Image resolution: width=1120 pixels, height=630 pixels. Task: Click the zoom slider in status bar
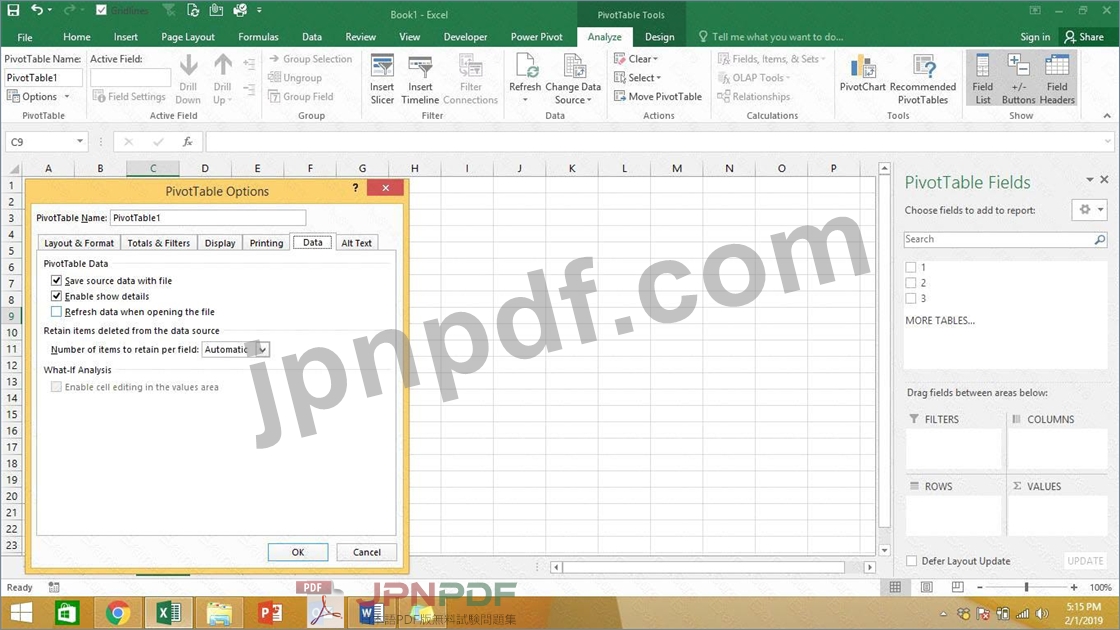coord(1026,587)
